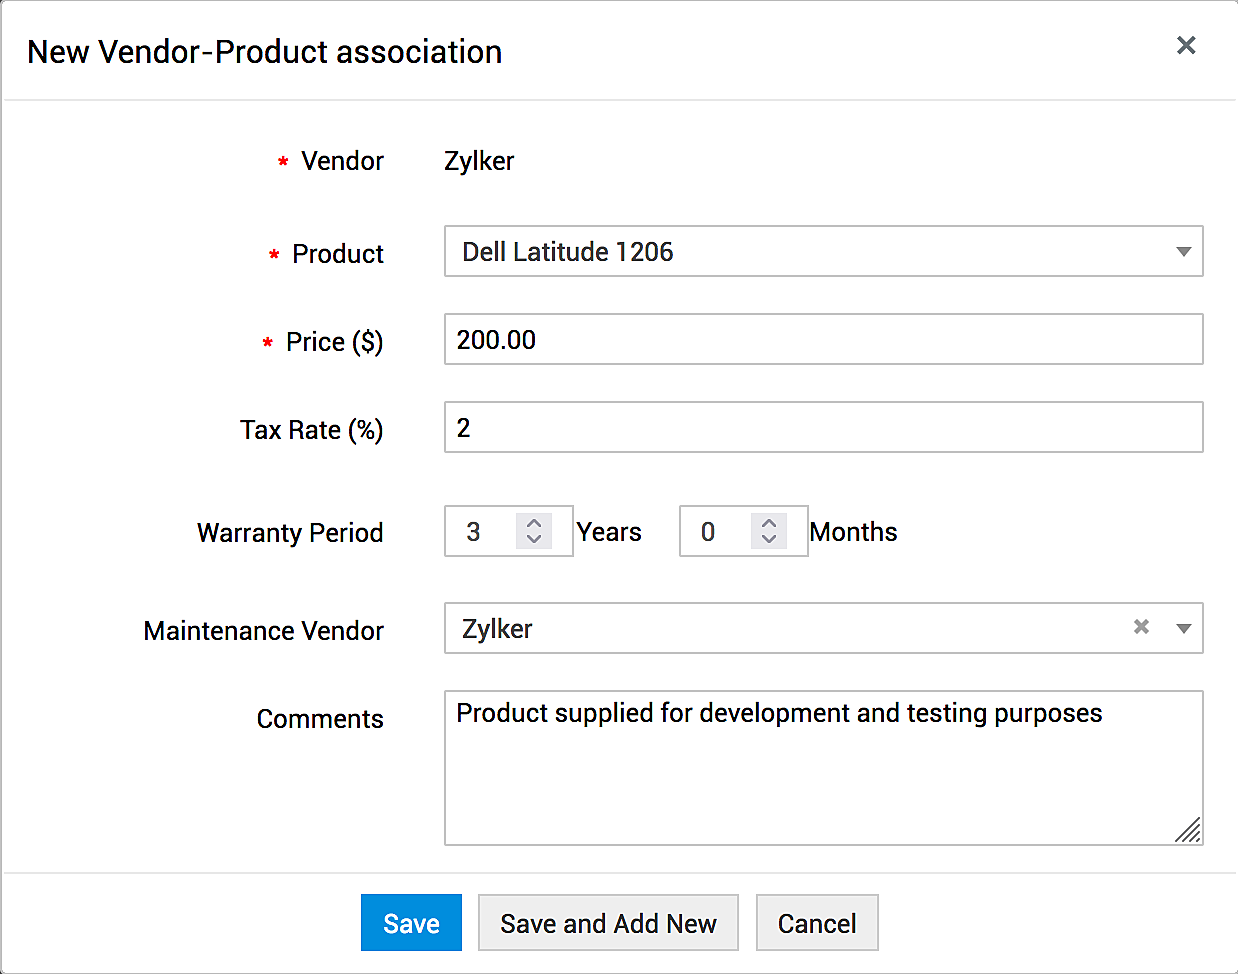Open the Maintenance Vendor dropdown arrow

click(x=1183, y=629)
